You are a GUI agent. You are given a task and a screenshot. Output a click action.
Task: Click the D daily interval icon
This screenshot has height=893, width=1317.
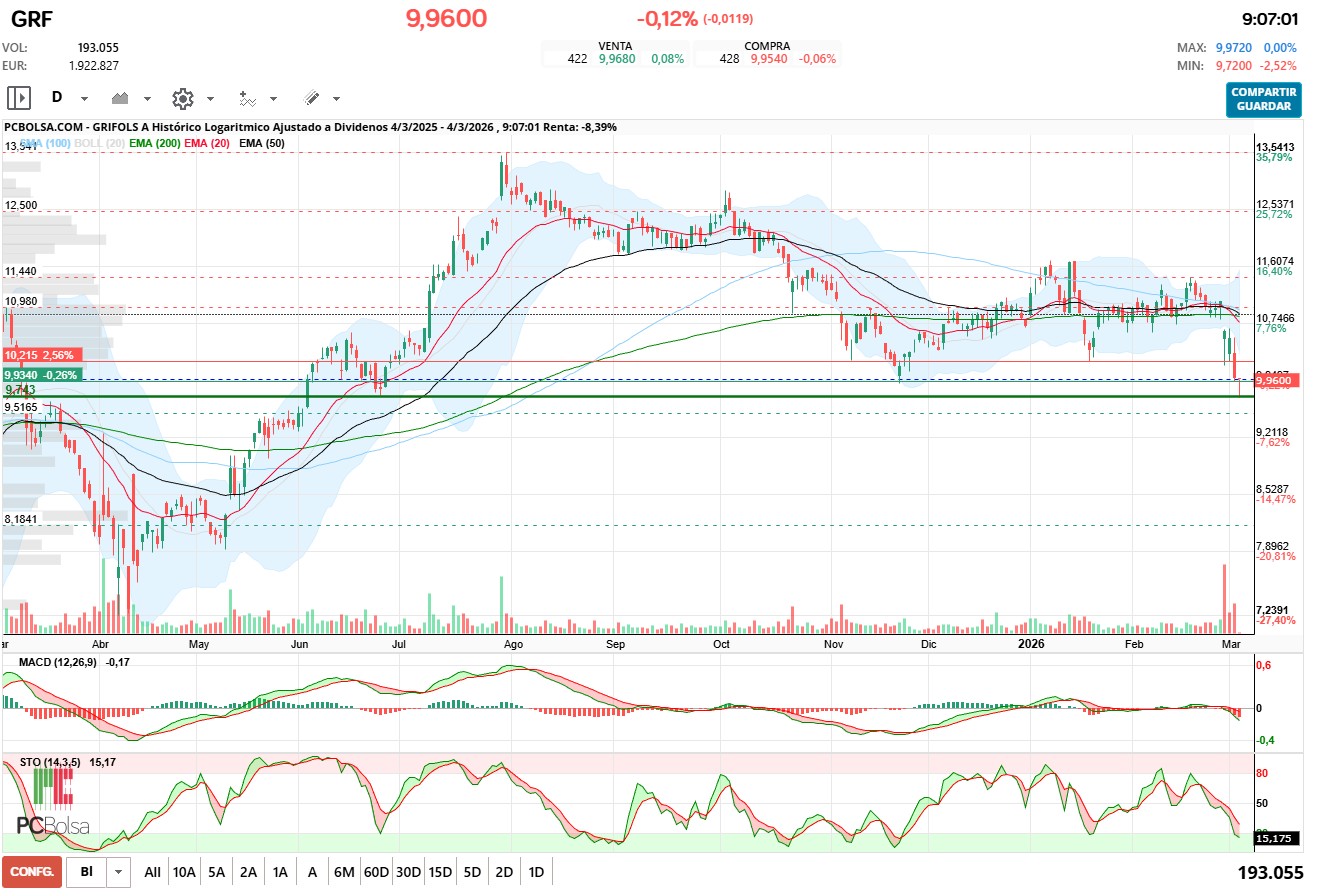click(x=57, y=98)
